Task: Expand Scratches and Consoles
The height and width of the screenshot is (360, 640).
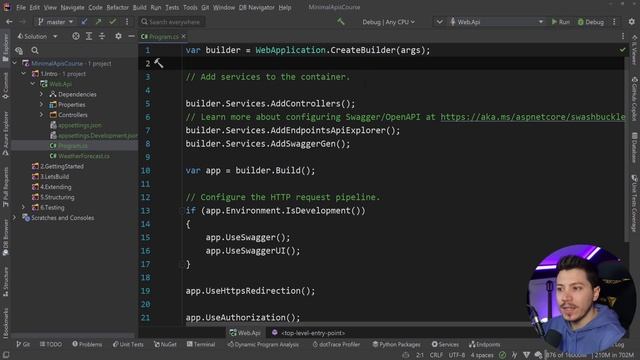Action: (15, 218)
